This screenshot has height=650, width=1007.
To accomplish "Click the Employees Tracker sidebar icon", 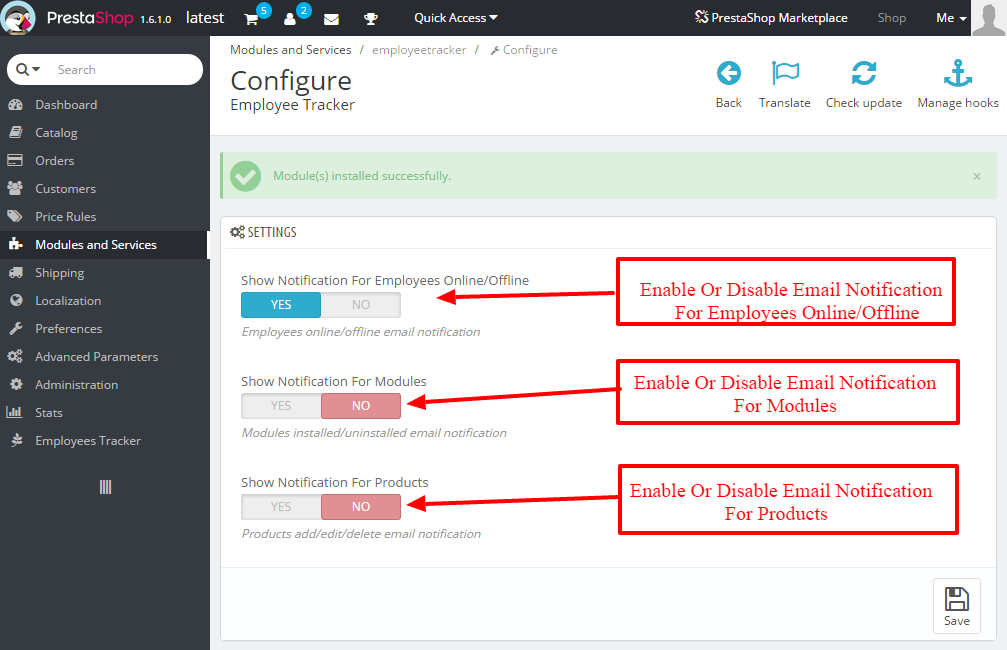I will (x=16, y=440).
